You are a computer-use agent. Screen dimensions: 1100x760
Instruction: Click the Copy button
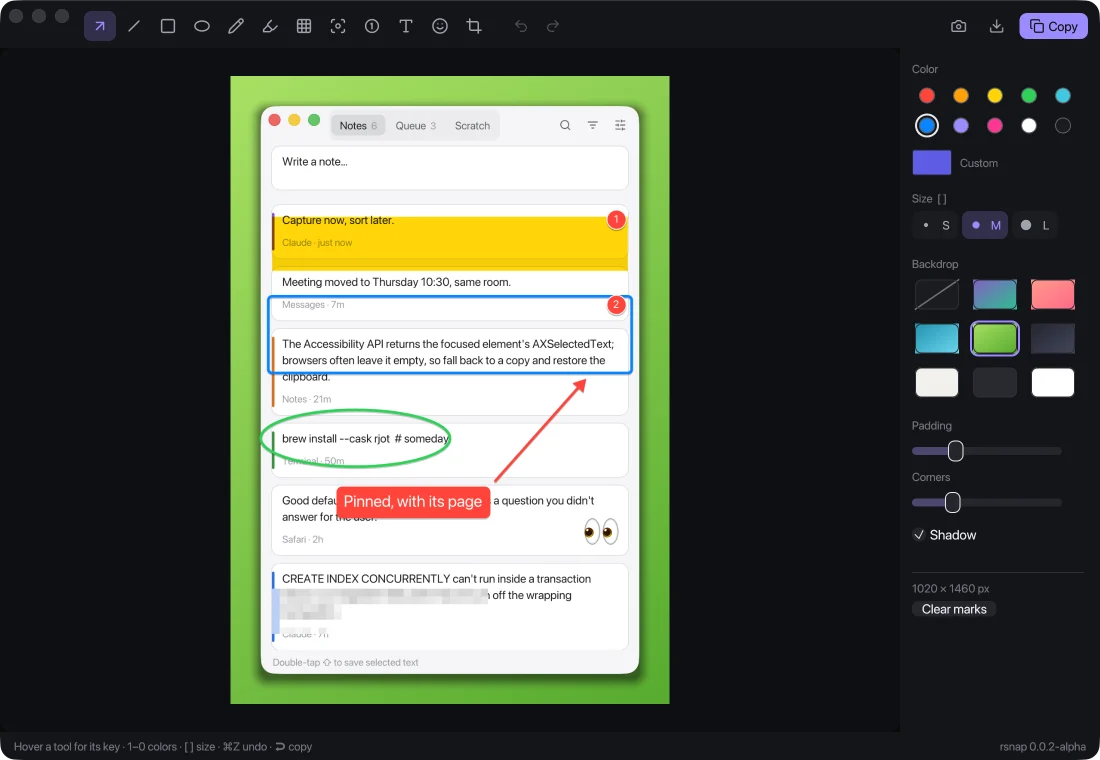click(x=1053, y=27)
